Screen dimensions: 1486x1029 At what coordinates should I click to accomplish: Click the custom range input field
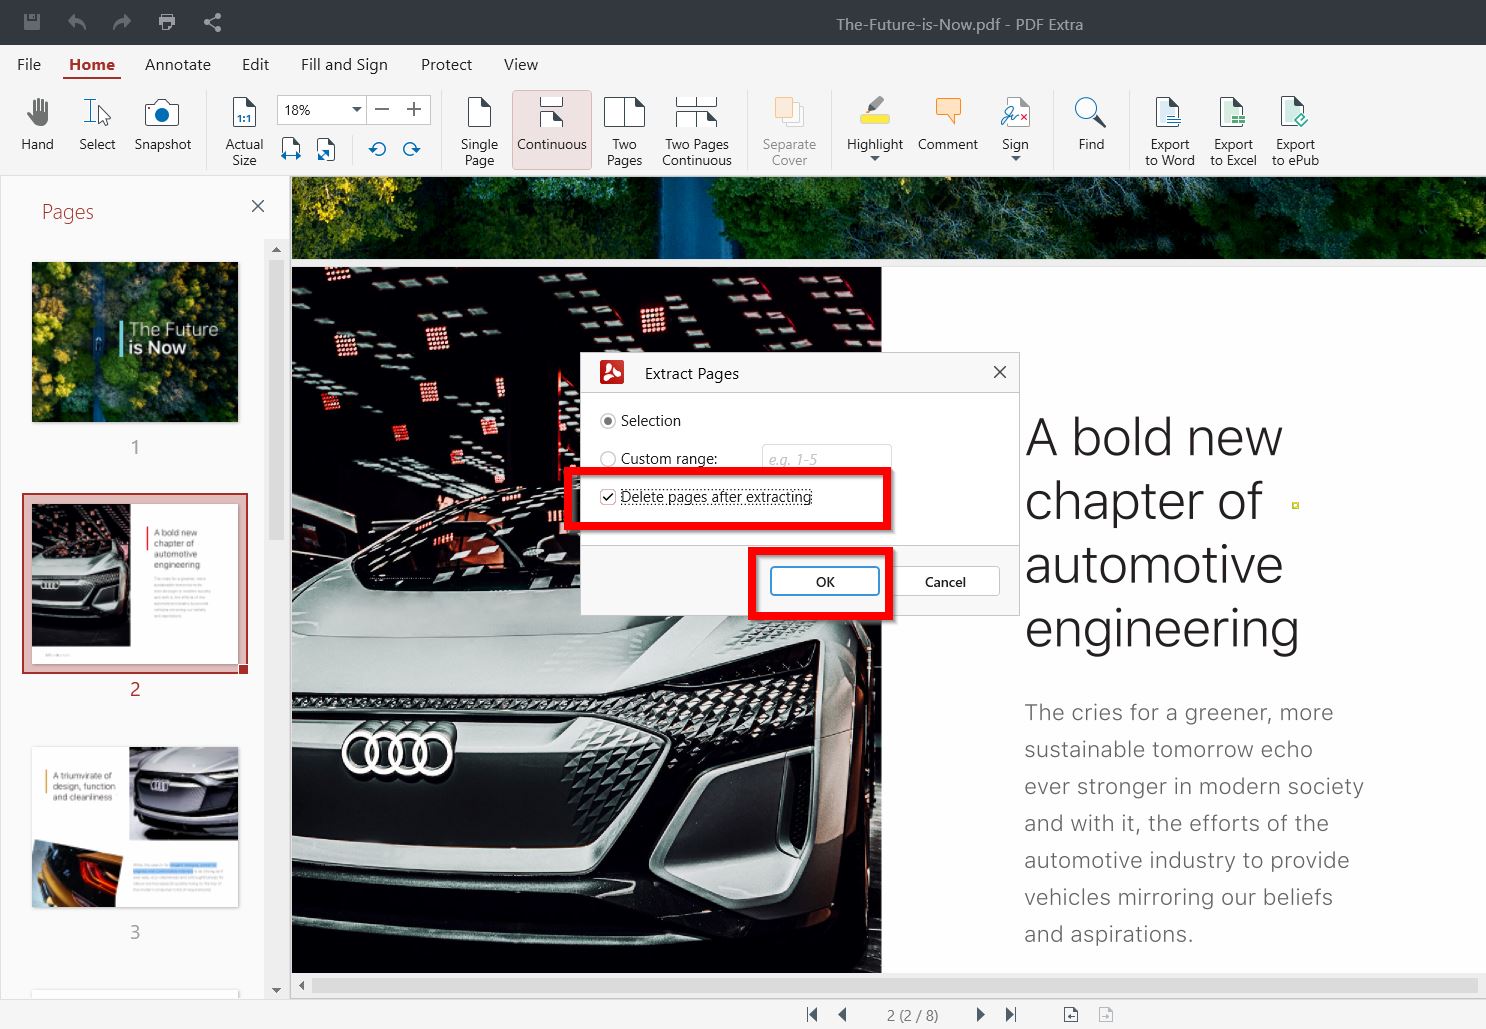coord(826,459)
